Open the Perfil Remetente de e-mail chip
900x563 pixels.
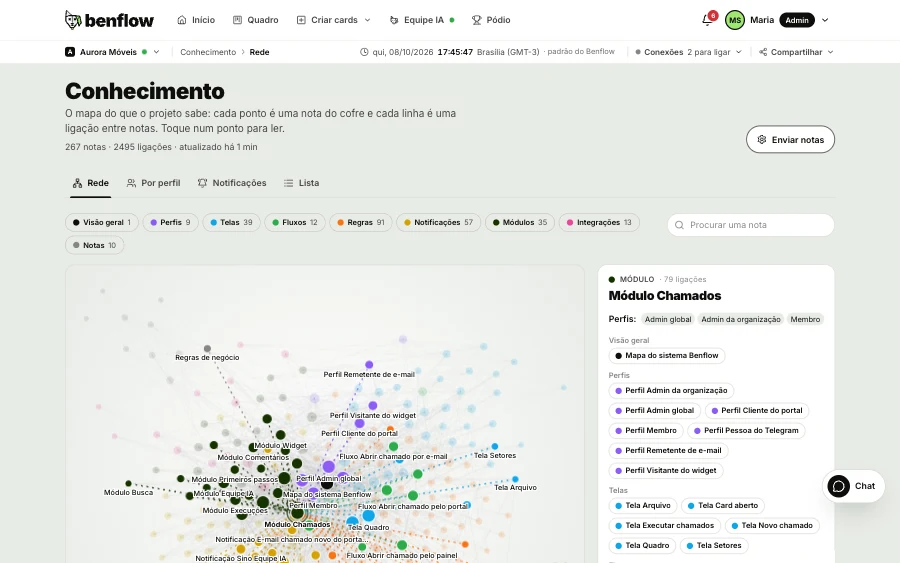(x=669, y=451)
